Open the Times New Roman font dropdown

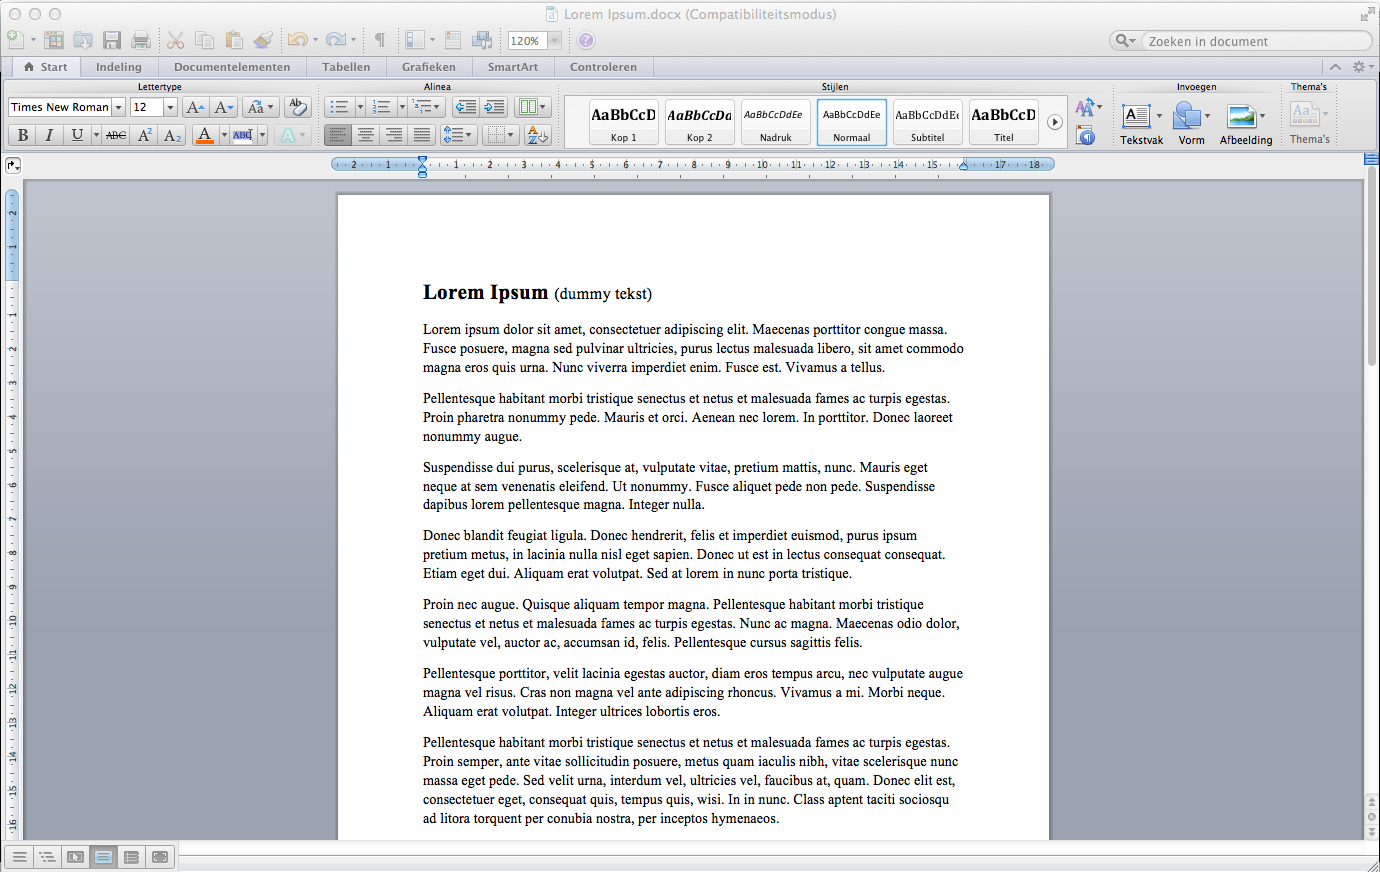(118, 107)
